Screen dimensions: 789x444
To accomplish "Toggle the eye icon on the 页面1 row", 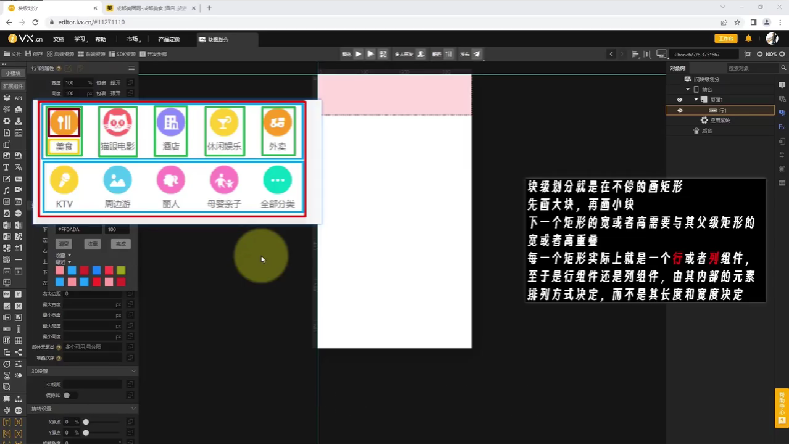I will coord(679,100).
